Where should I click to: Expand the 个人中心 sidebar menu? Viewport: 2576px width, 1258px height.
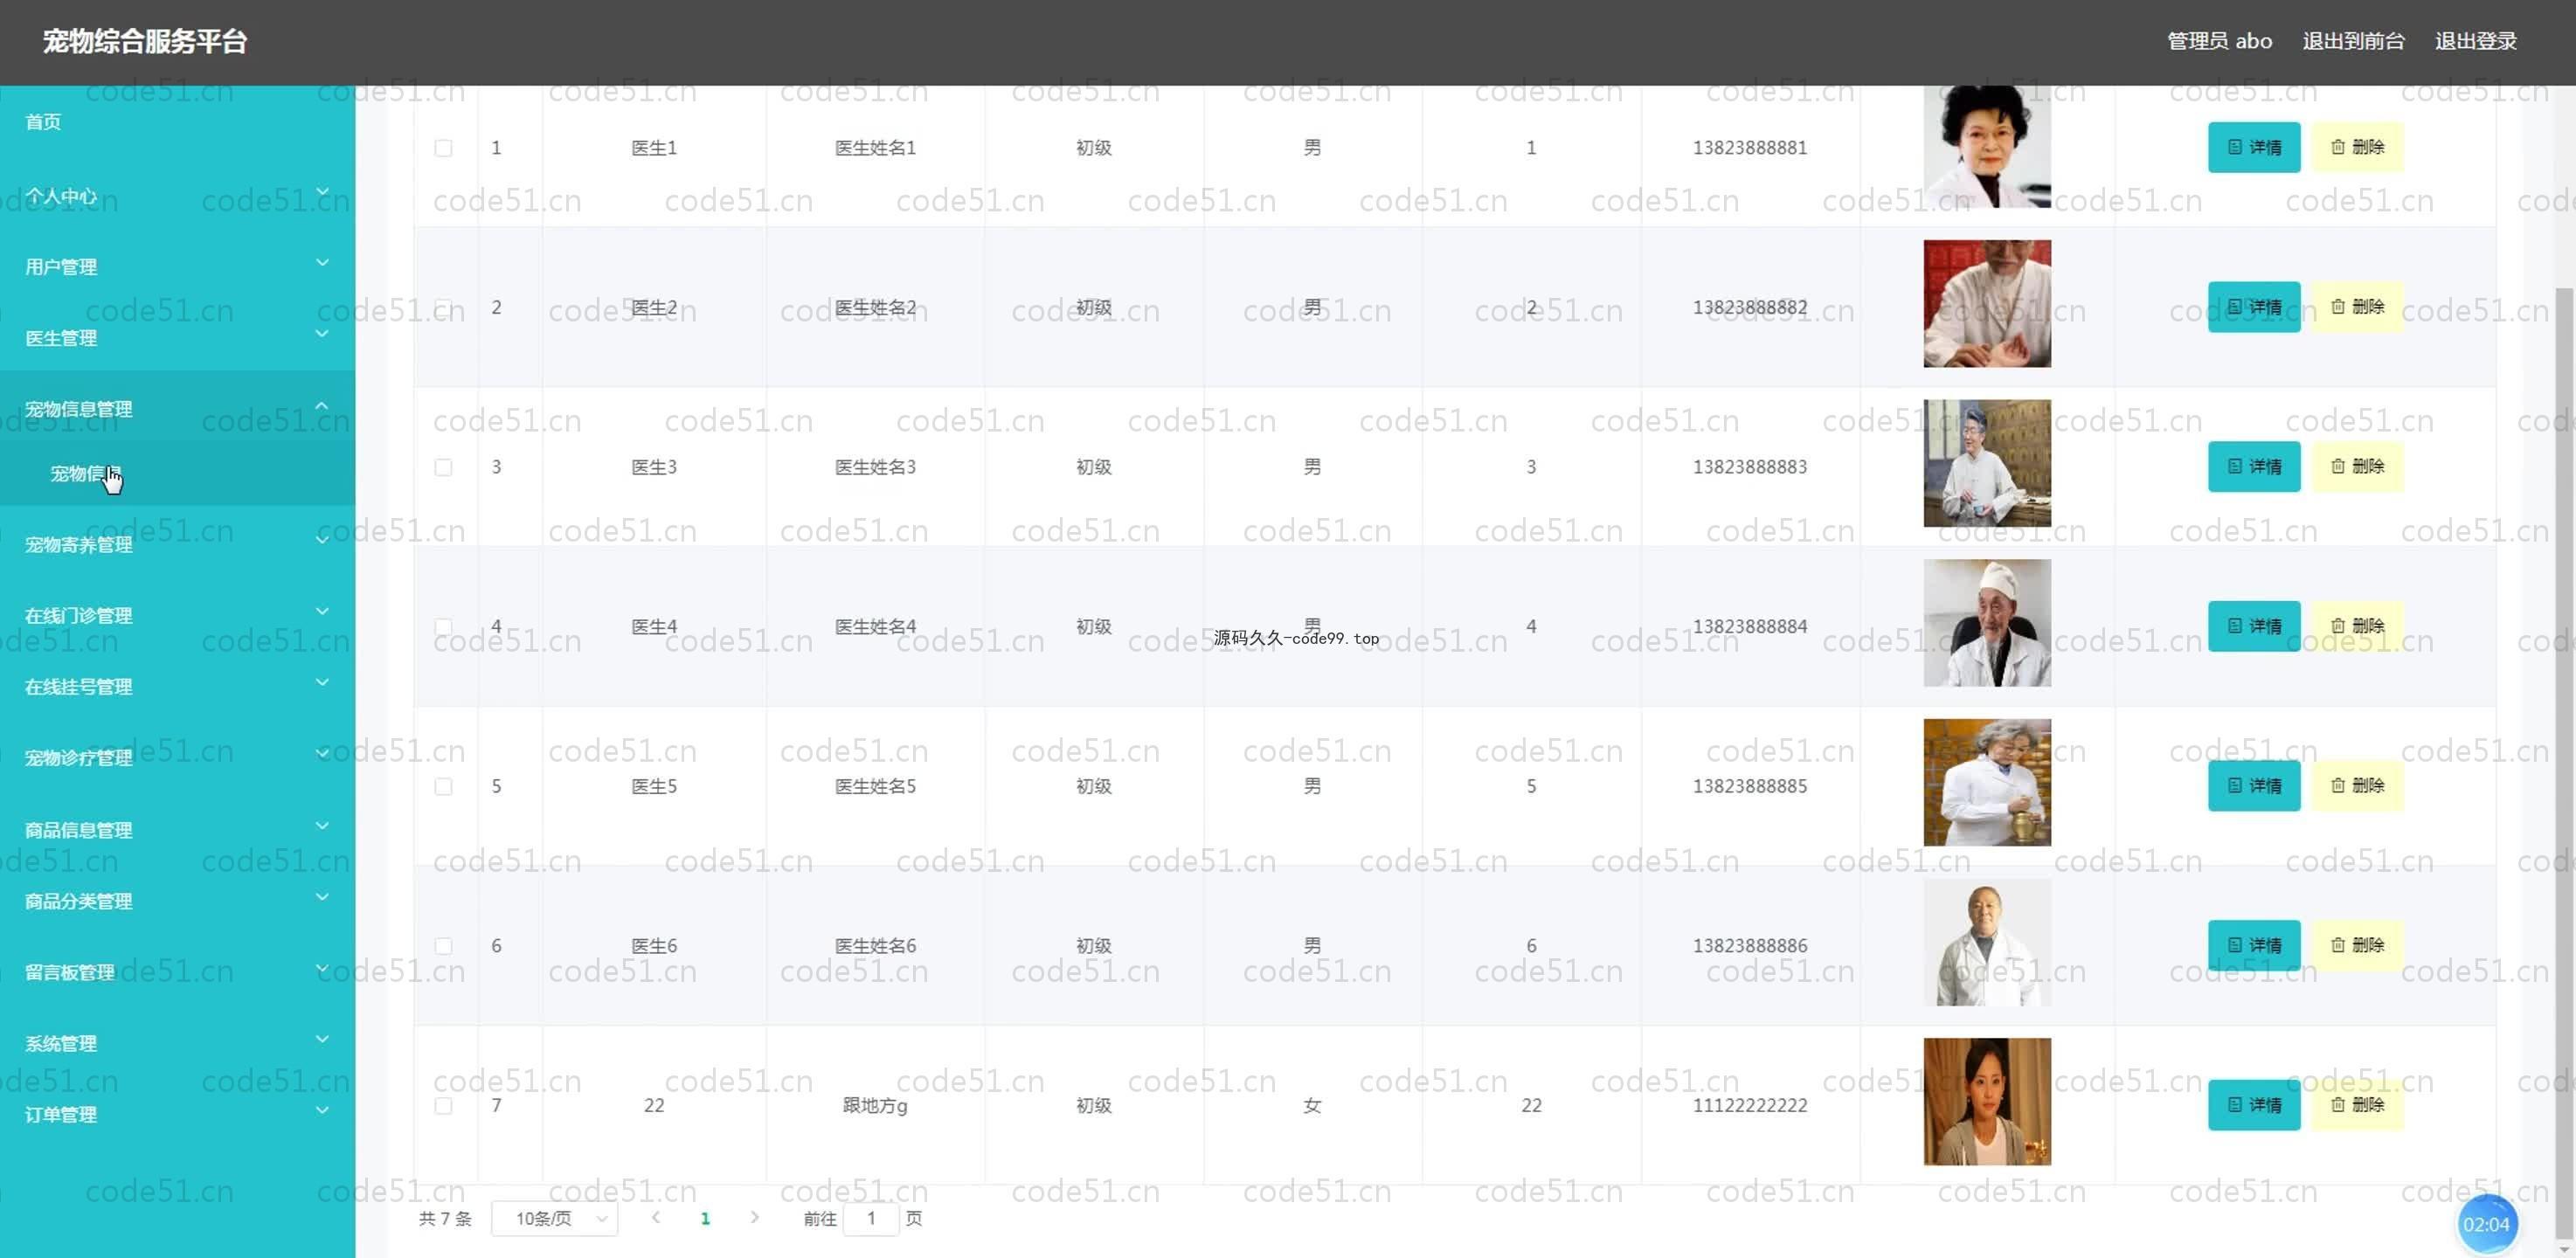(x=177, y=195)
